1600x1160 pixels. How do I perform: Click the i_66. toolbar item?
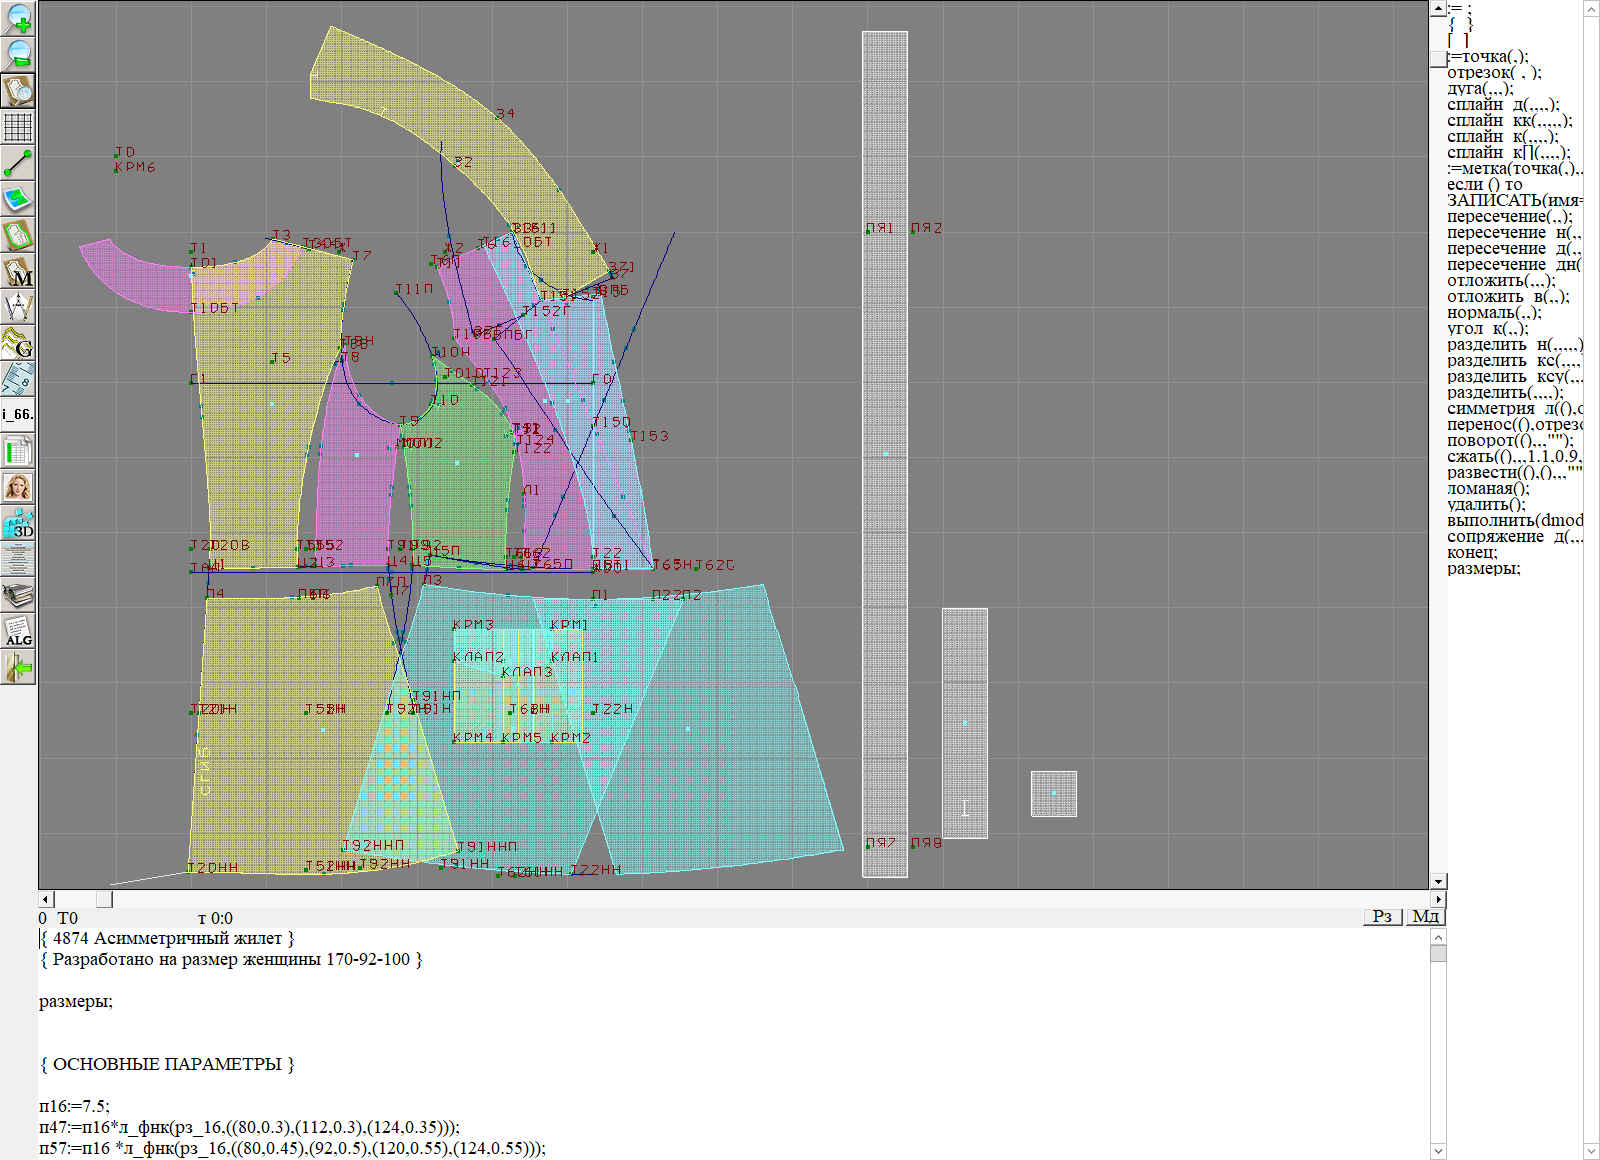18,414
